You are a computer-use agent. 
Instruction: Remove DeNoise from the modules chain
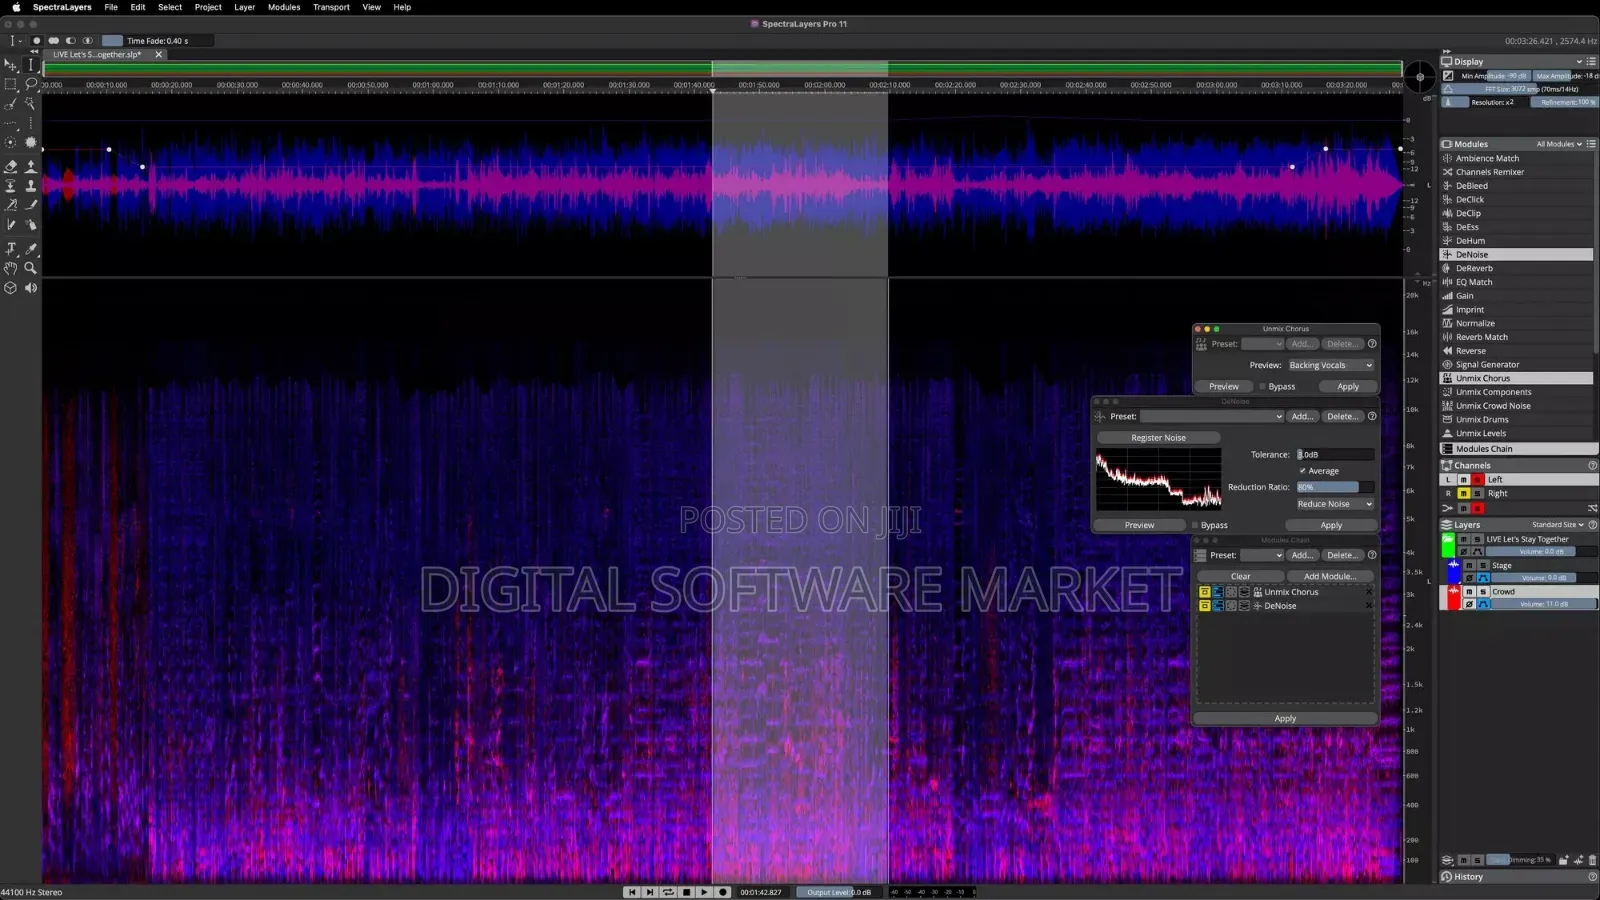(1369, 606)
